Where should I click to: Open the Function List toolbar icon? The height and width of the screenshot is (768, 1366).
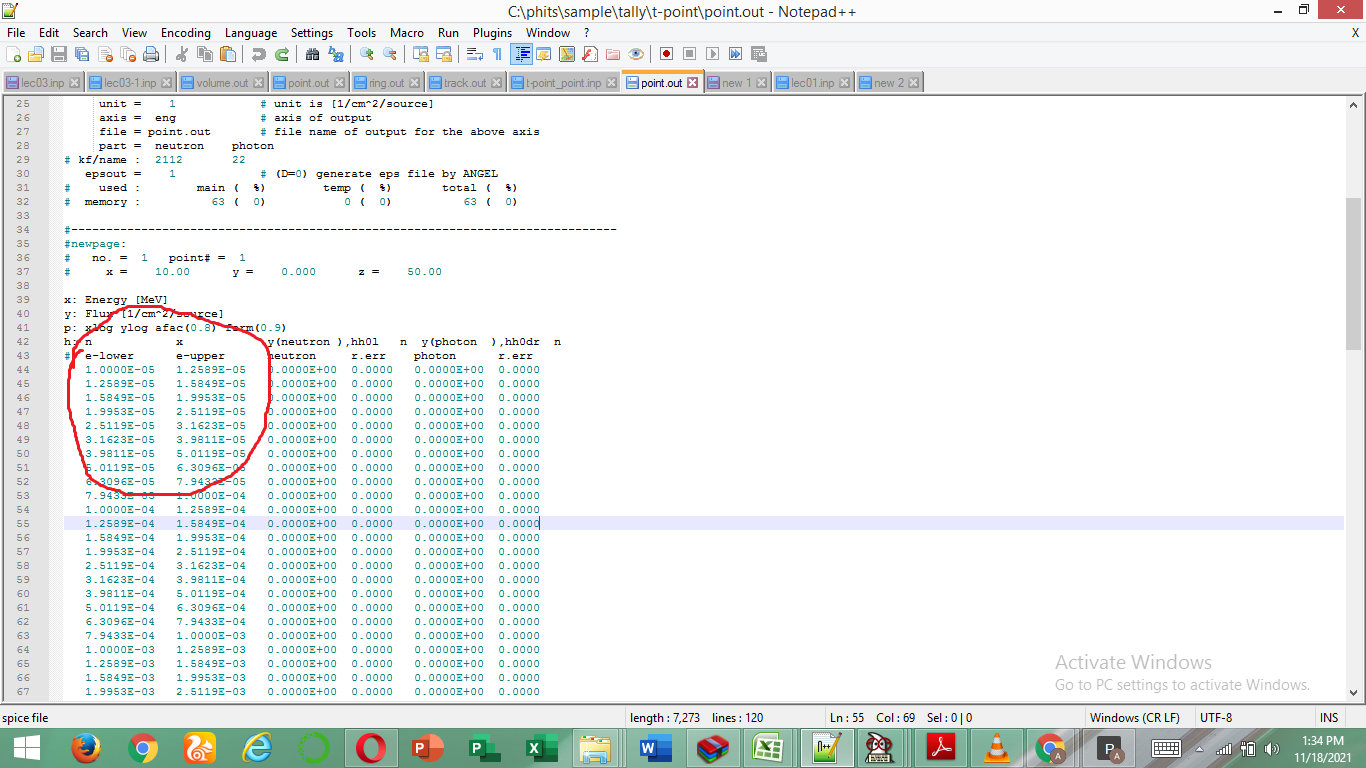pos(590,54)
